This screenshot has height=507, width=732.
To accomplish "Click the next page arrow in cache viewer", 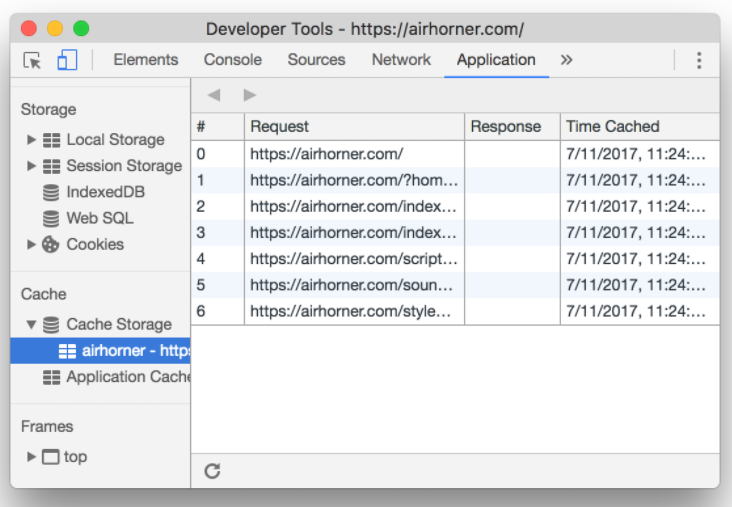I will point(250,95).
